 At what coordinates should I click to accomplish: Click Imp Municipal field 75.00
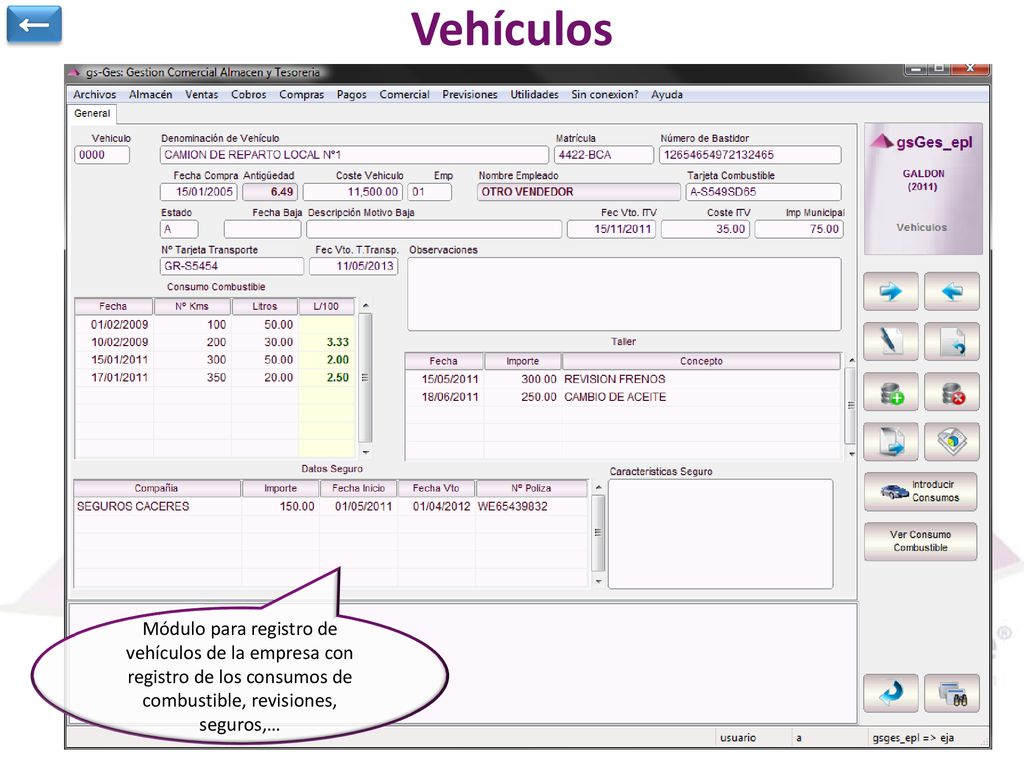click(x=799, y=229)
